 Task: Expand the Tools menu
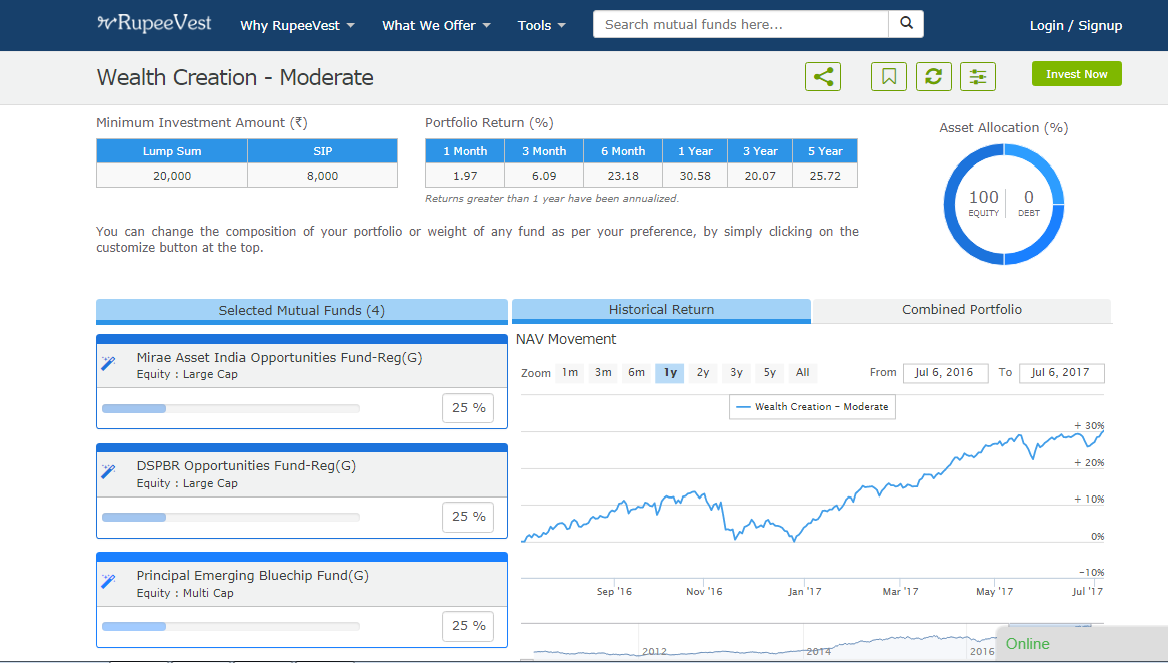click(x=542, y=25)
